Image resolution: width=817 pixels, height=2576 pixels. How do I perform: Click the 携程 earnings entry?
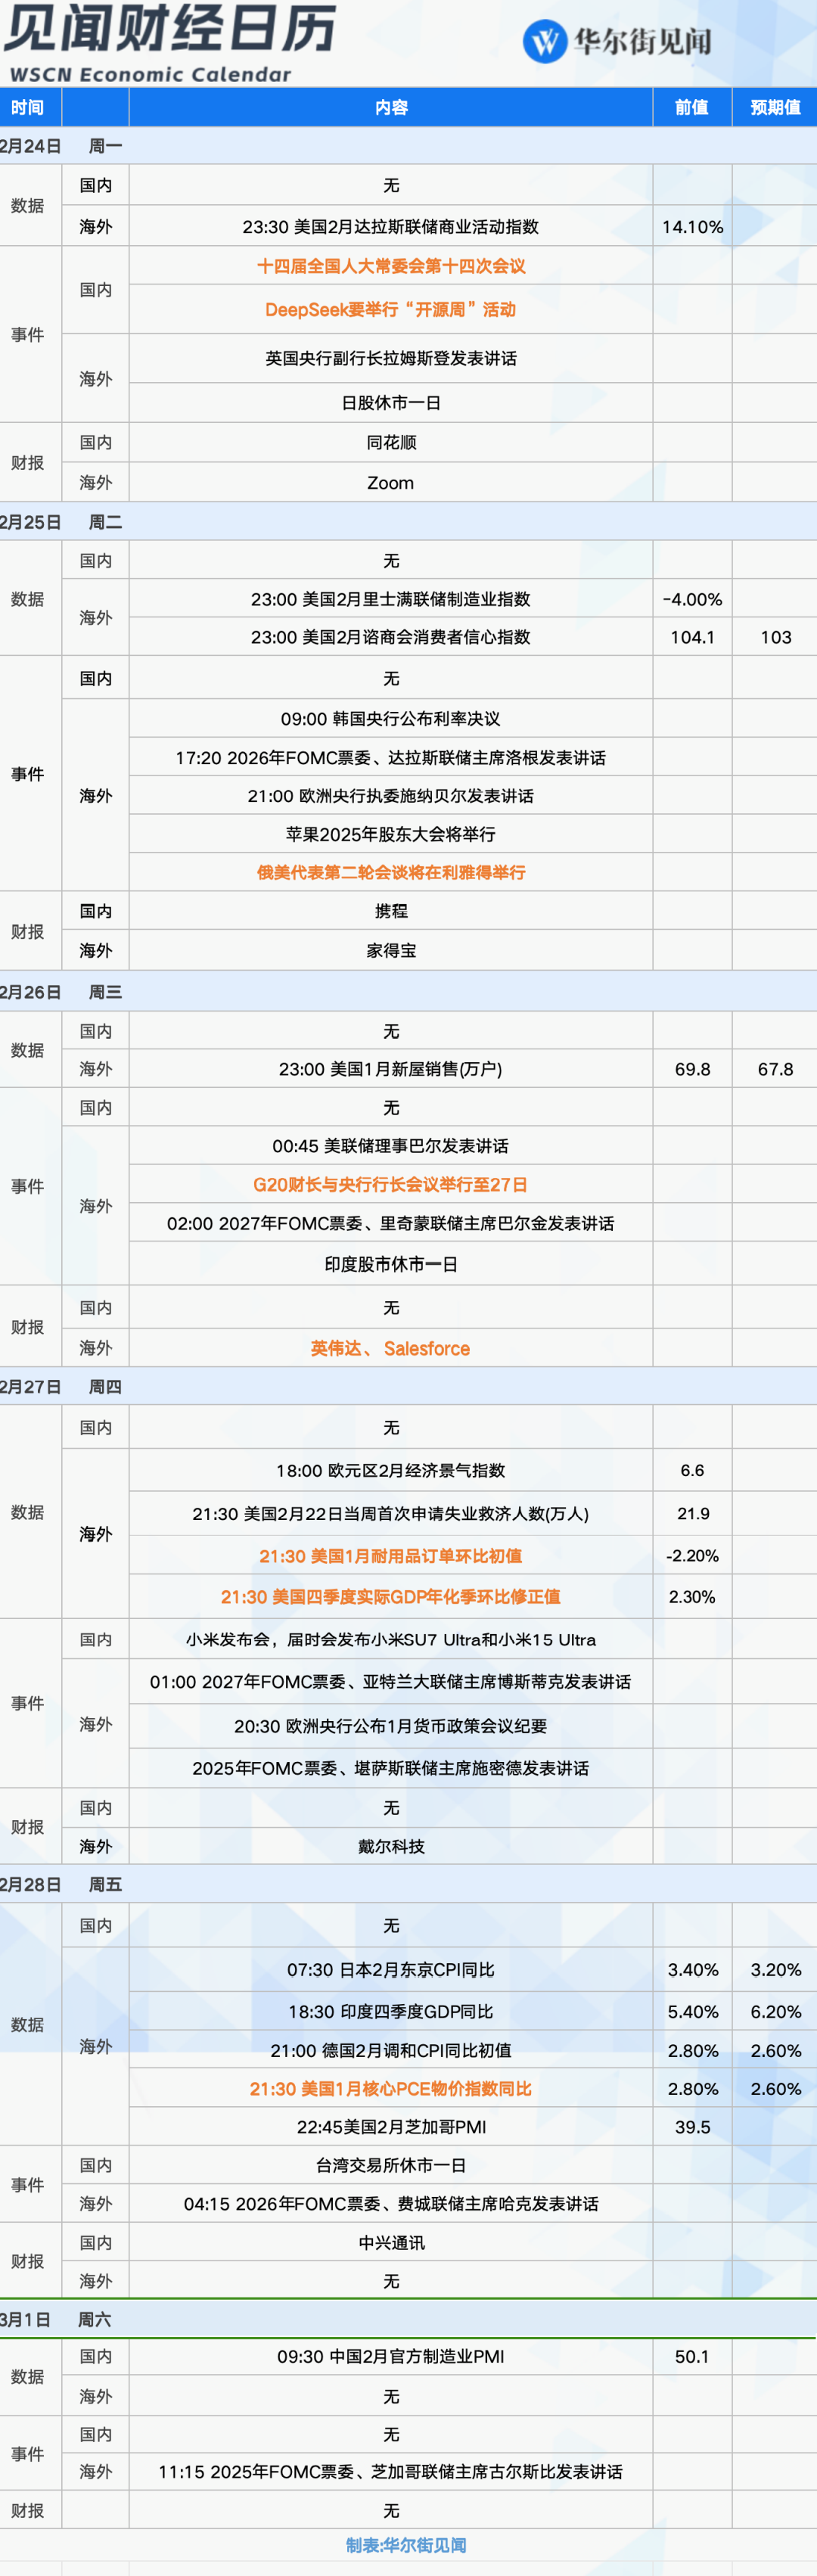click(391, 911)
